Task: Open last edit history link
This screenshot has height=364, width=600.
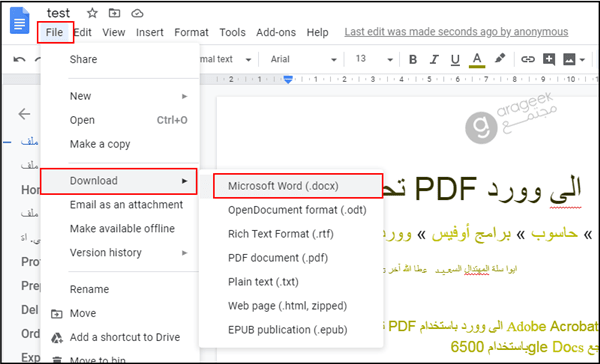Action: point(456,32)
